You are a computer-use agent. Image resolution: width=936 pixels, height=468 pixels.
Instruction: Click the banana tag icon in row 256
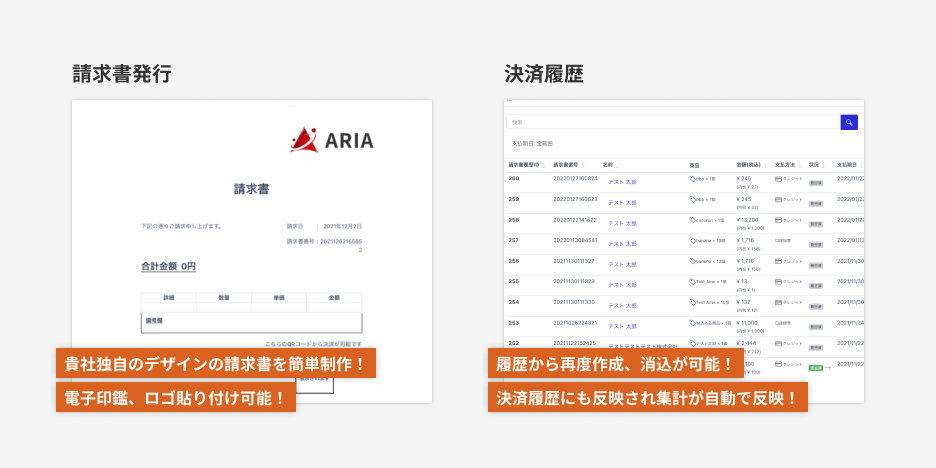point(692,261)
